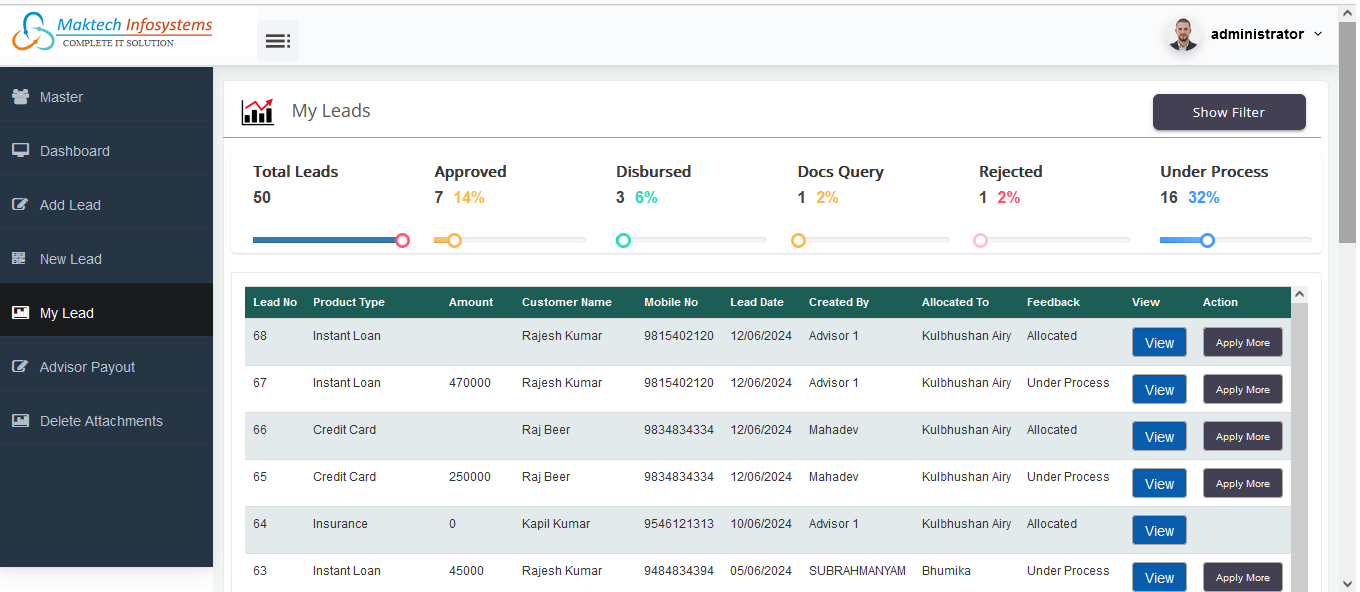Image resolution: width=1360 pixels, height=592 pixels.
Task: Click Apply More for lead 67
Action: [1242, 390]
